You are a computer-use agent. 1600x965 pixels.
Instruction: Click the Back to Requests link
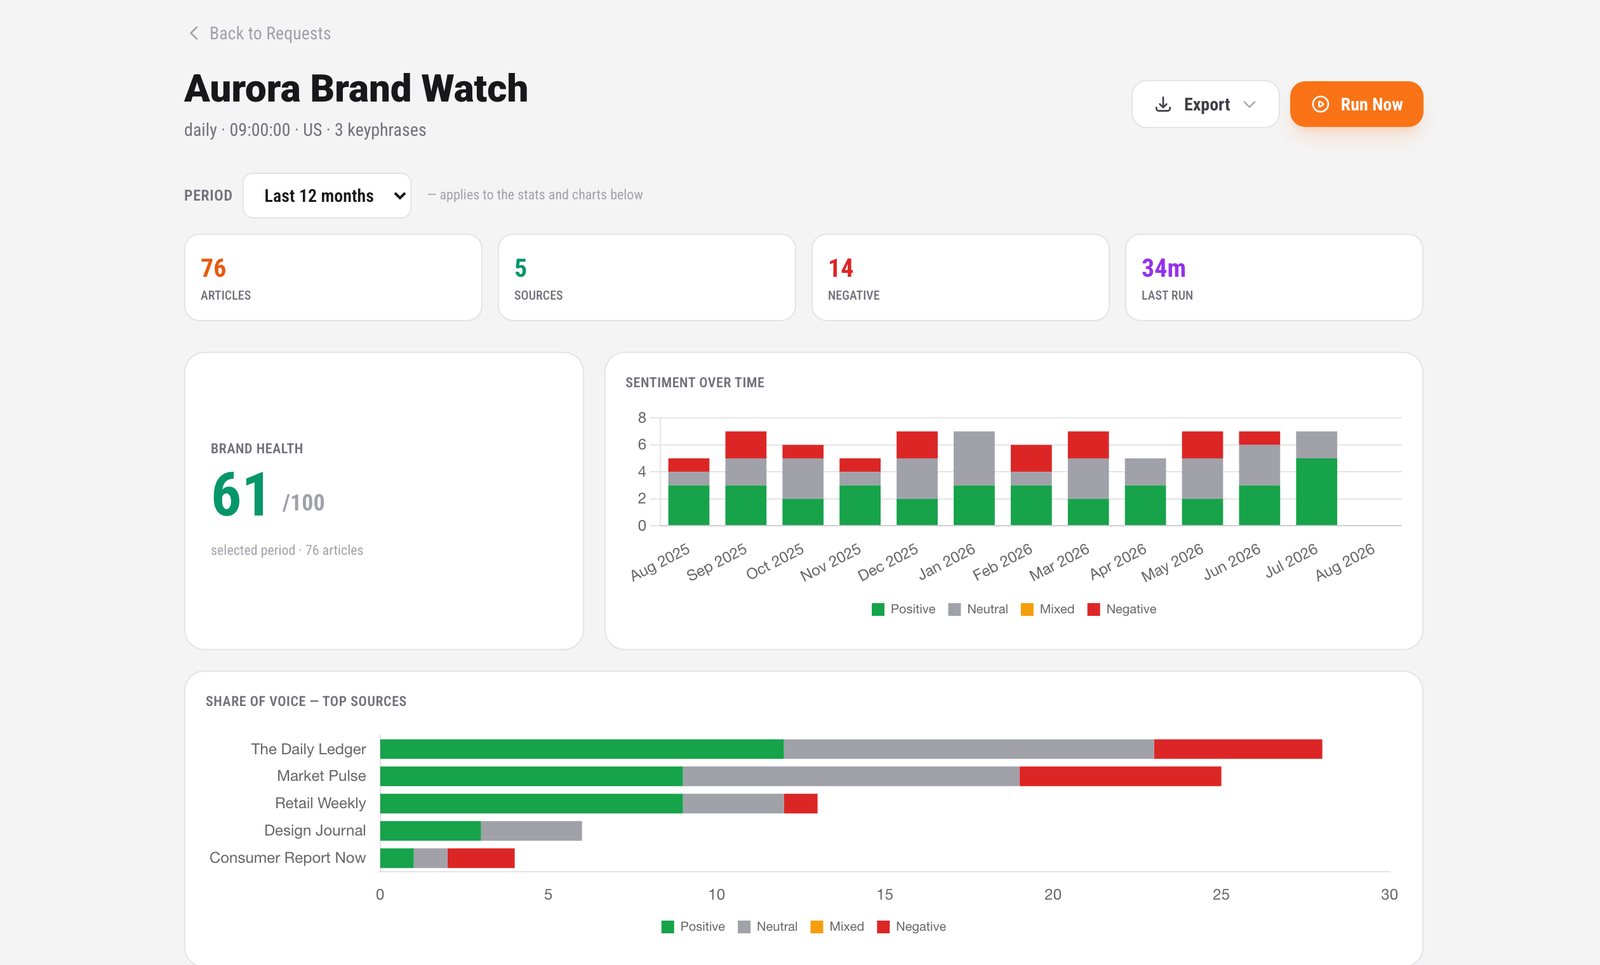click(x=259, y=33)
